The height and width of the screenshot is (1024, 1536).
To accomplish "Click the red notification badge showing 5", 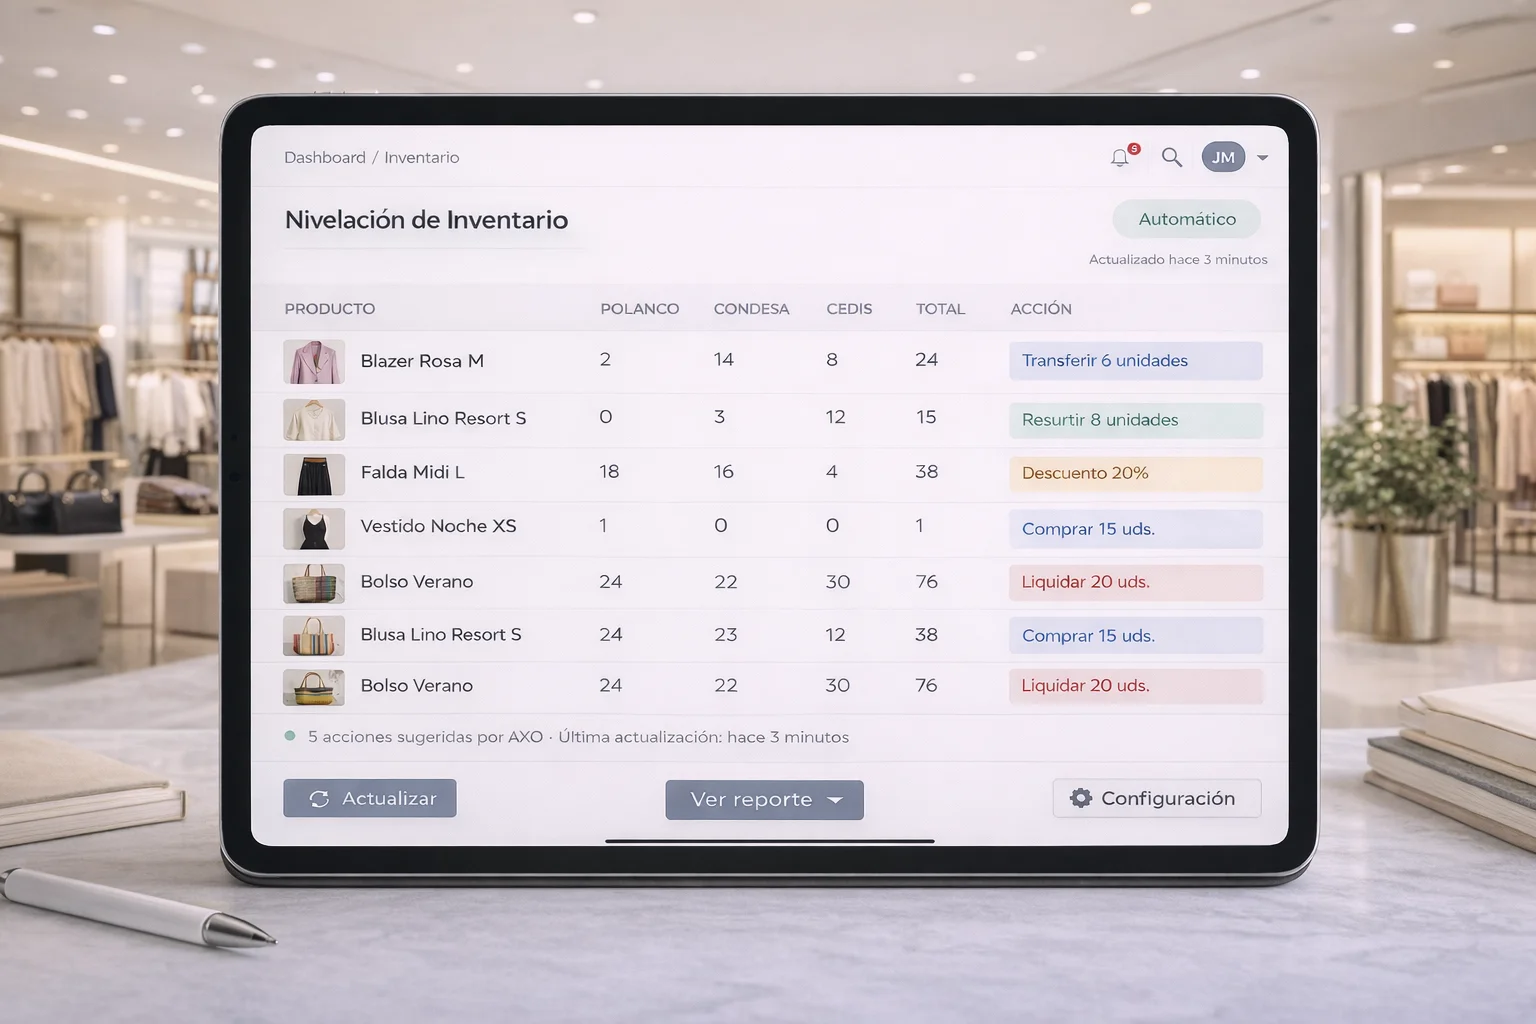I will pyautogui.click(x=1133, y=147).
